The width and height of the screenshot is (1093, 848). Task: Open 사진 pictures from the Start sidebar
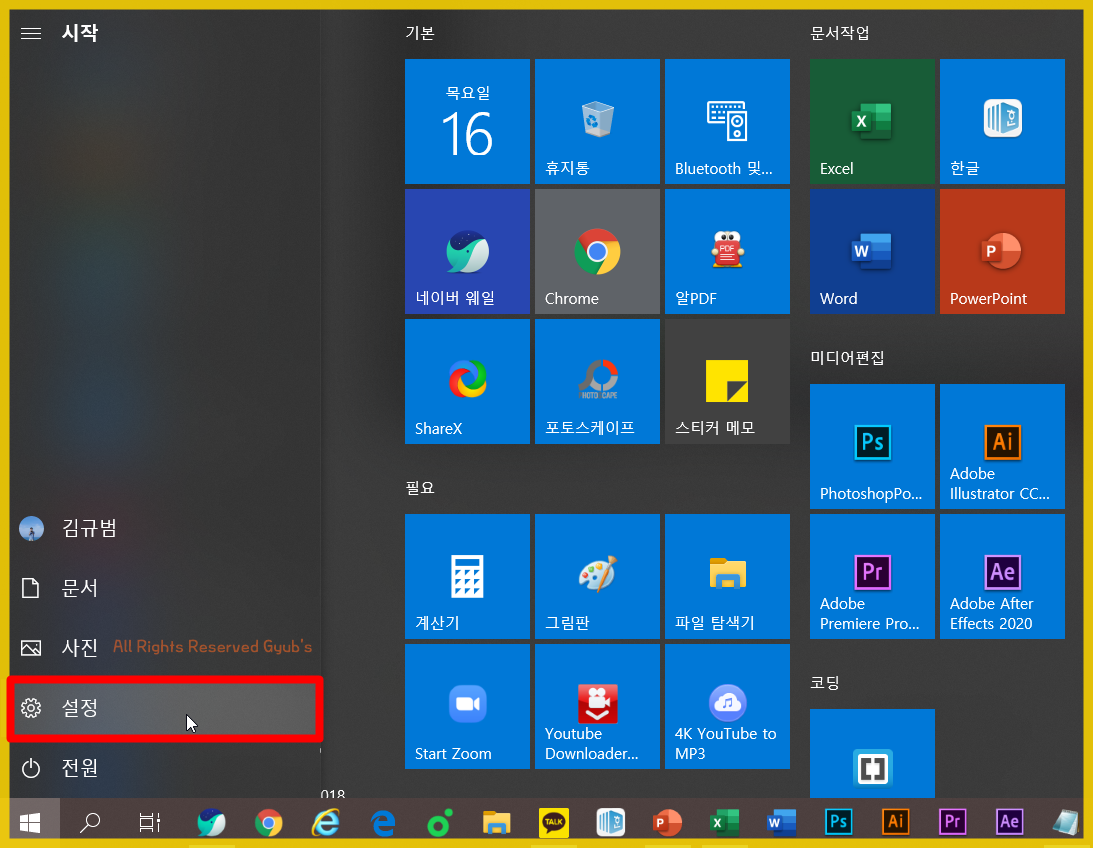tap(165, 648)
